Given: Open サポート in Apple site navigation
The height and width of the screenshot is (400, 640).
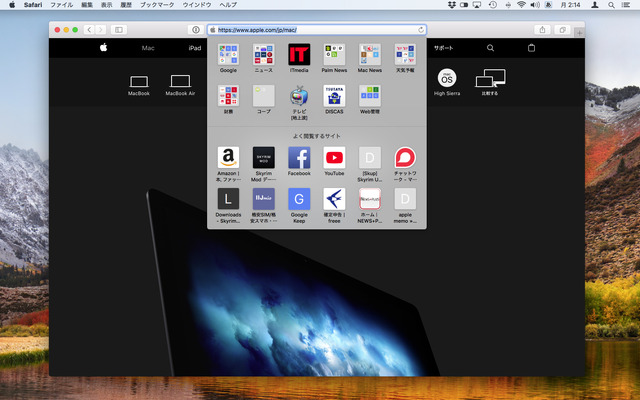Looking at the screenshot, I should (x=444, y=48).
